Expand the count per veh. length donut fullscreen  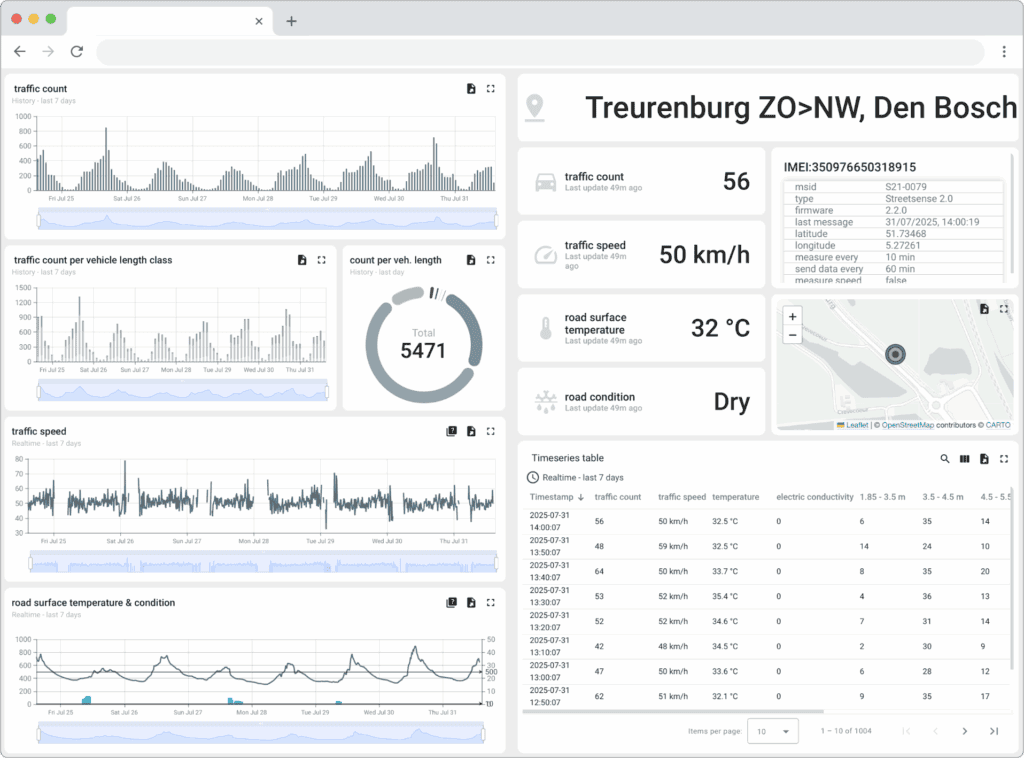click(490, 259)
